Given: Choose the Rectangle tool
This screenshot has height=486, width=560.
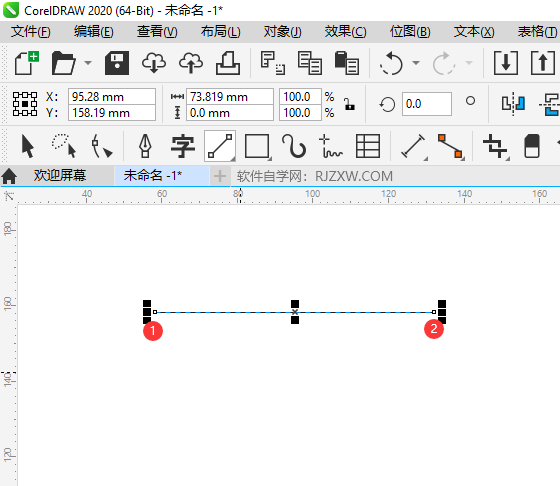Looking at the screenshot, I should (x=257, y=146).
